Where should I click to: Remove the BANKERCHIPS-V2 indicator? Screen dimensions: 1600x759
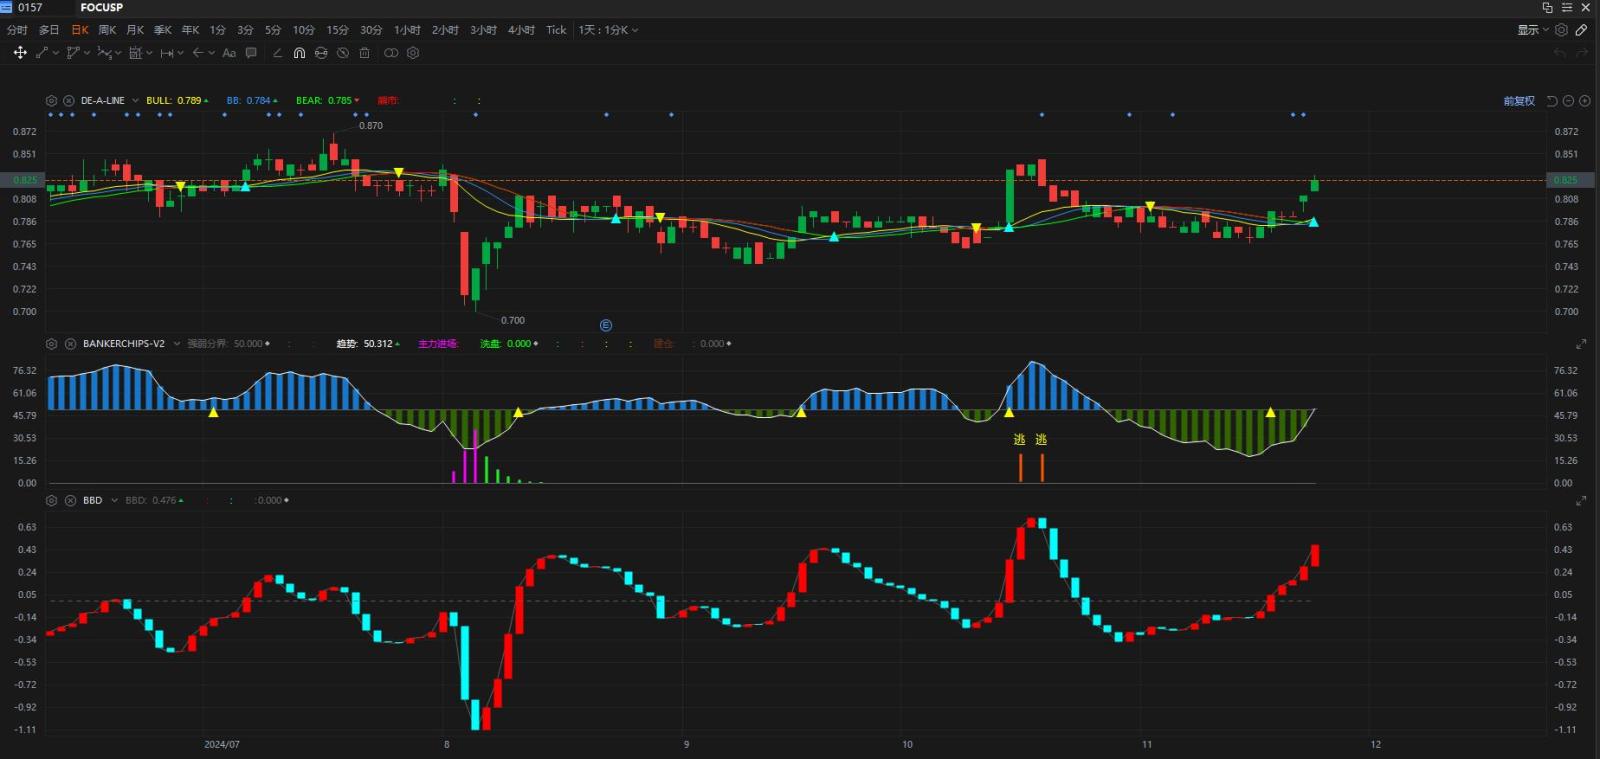point(70,344)
